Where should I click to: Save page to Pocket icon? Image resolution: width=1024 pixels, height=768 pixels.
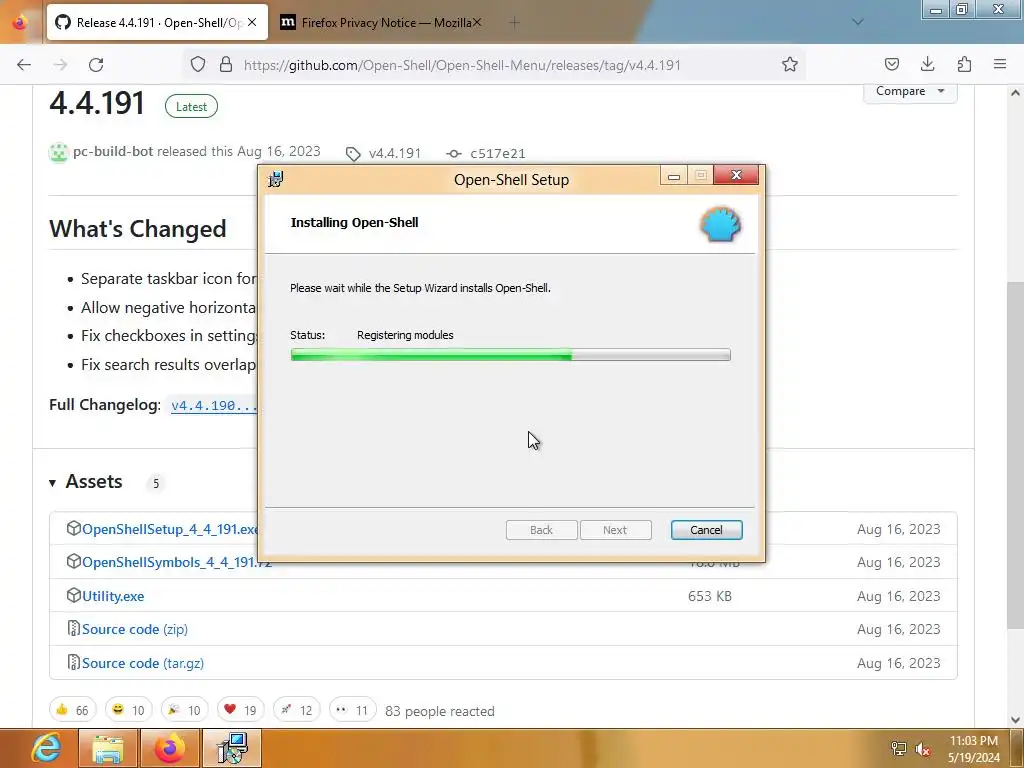point(891,64)
